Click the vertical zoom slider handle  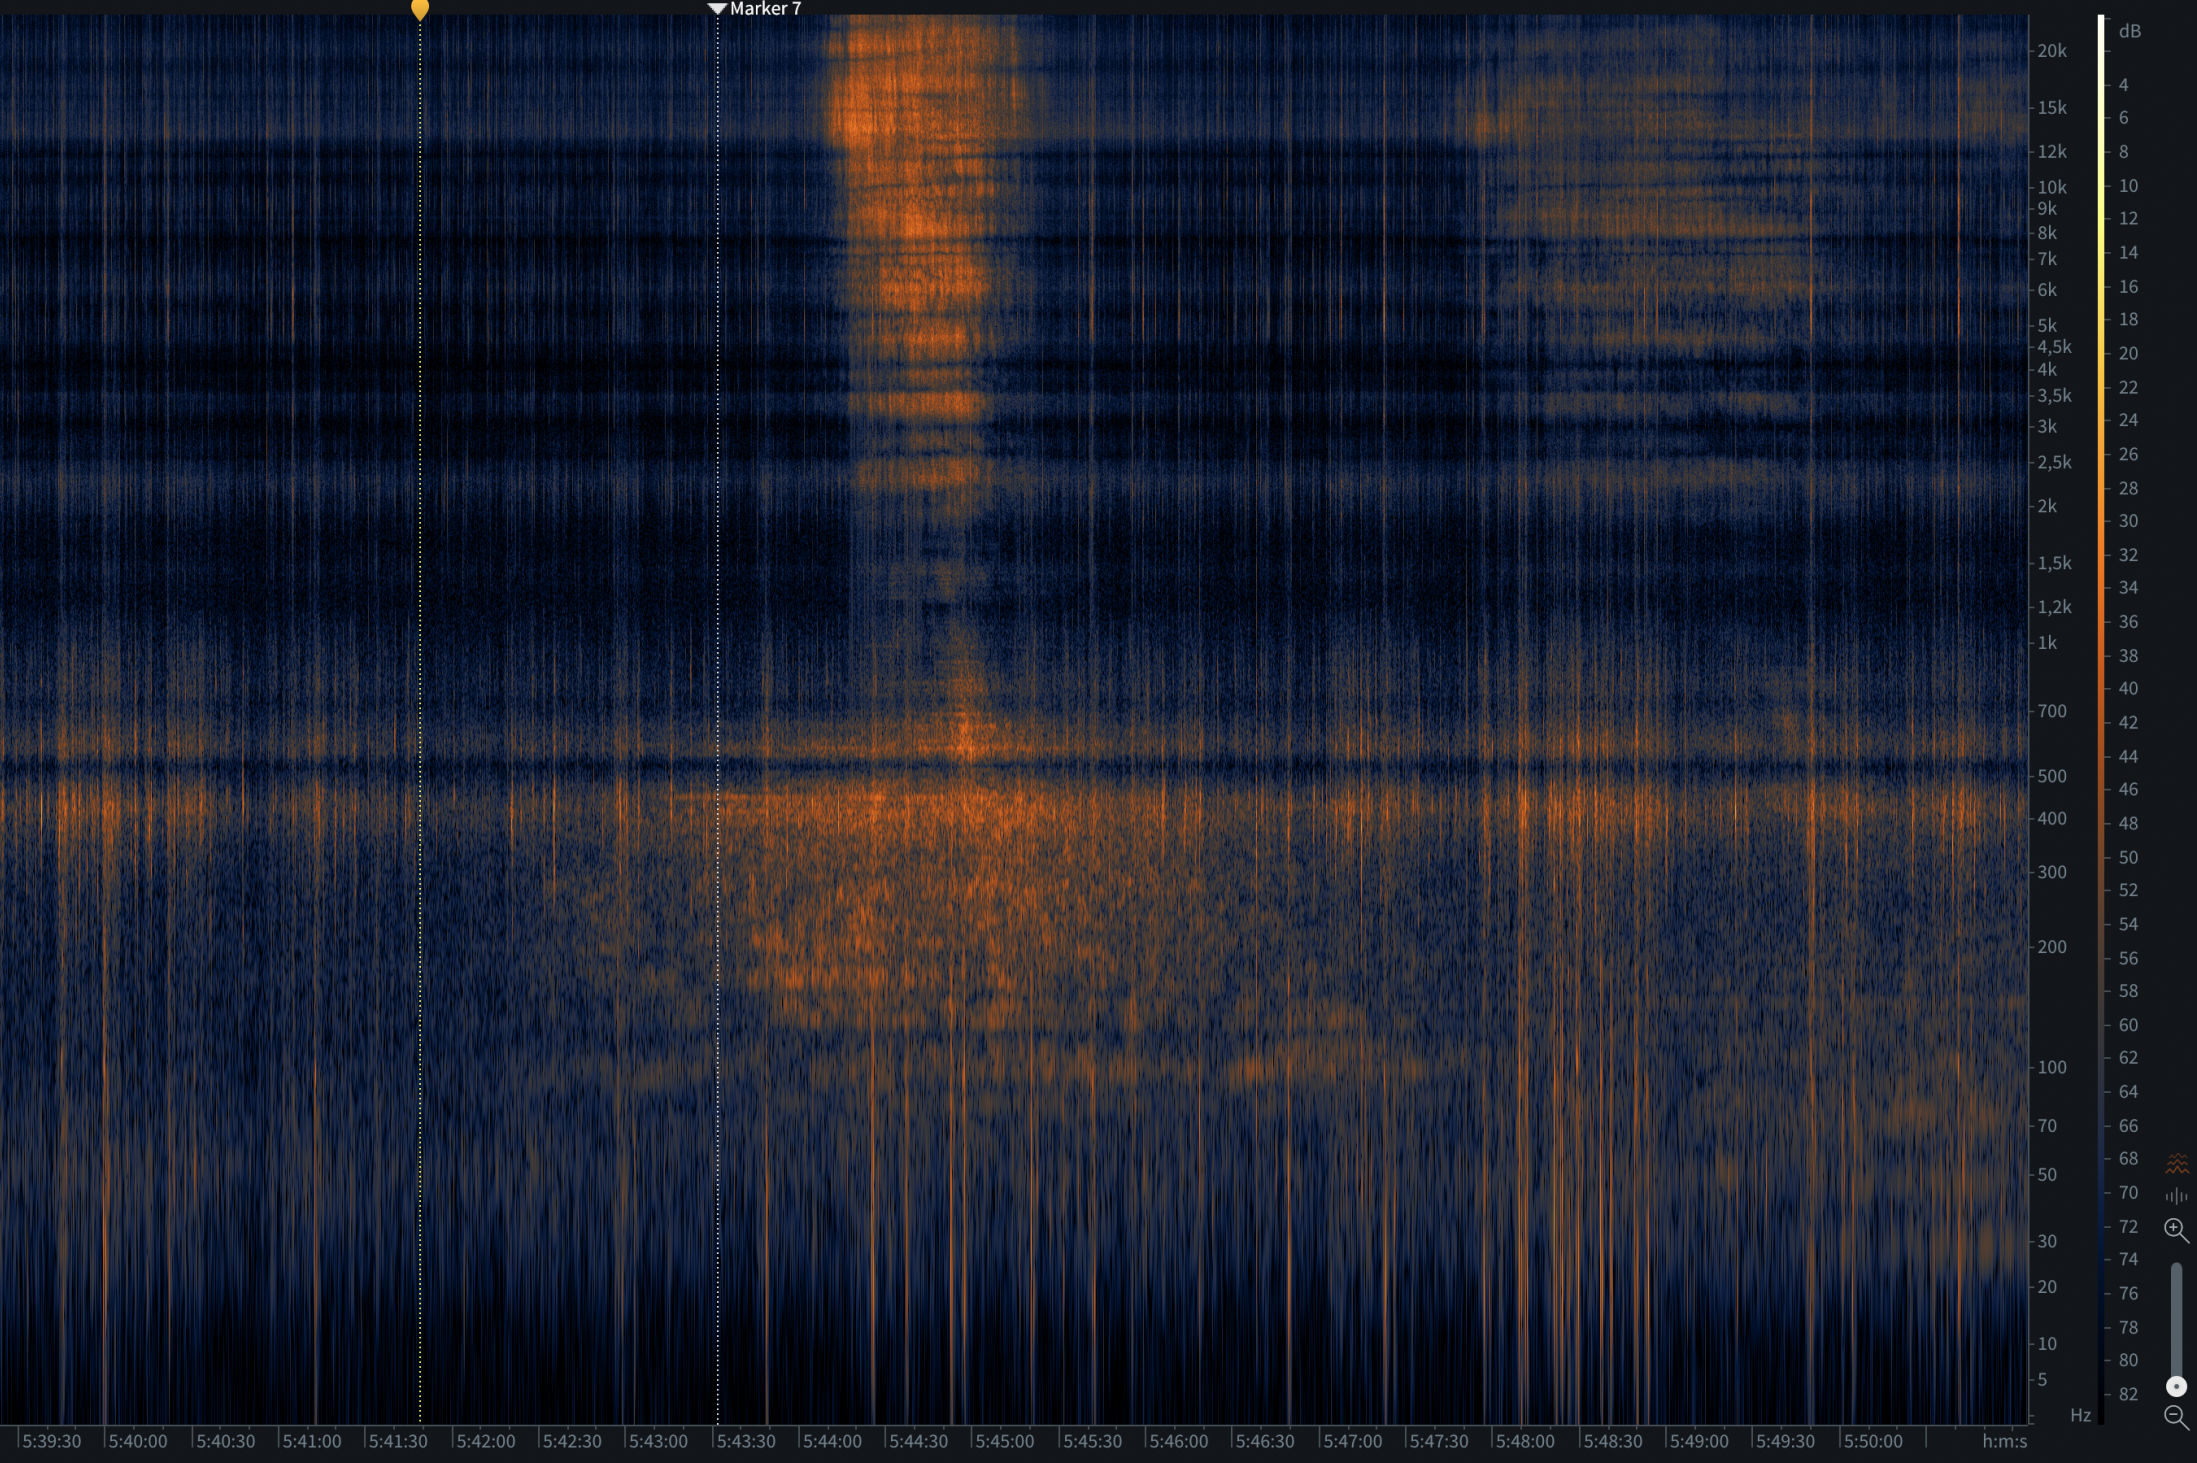click(2176, 1386)
